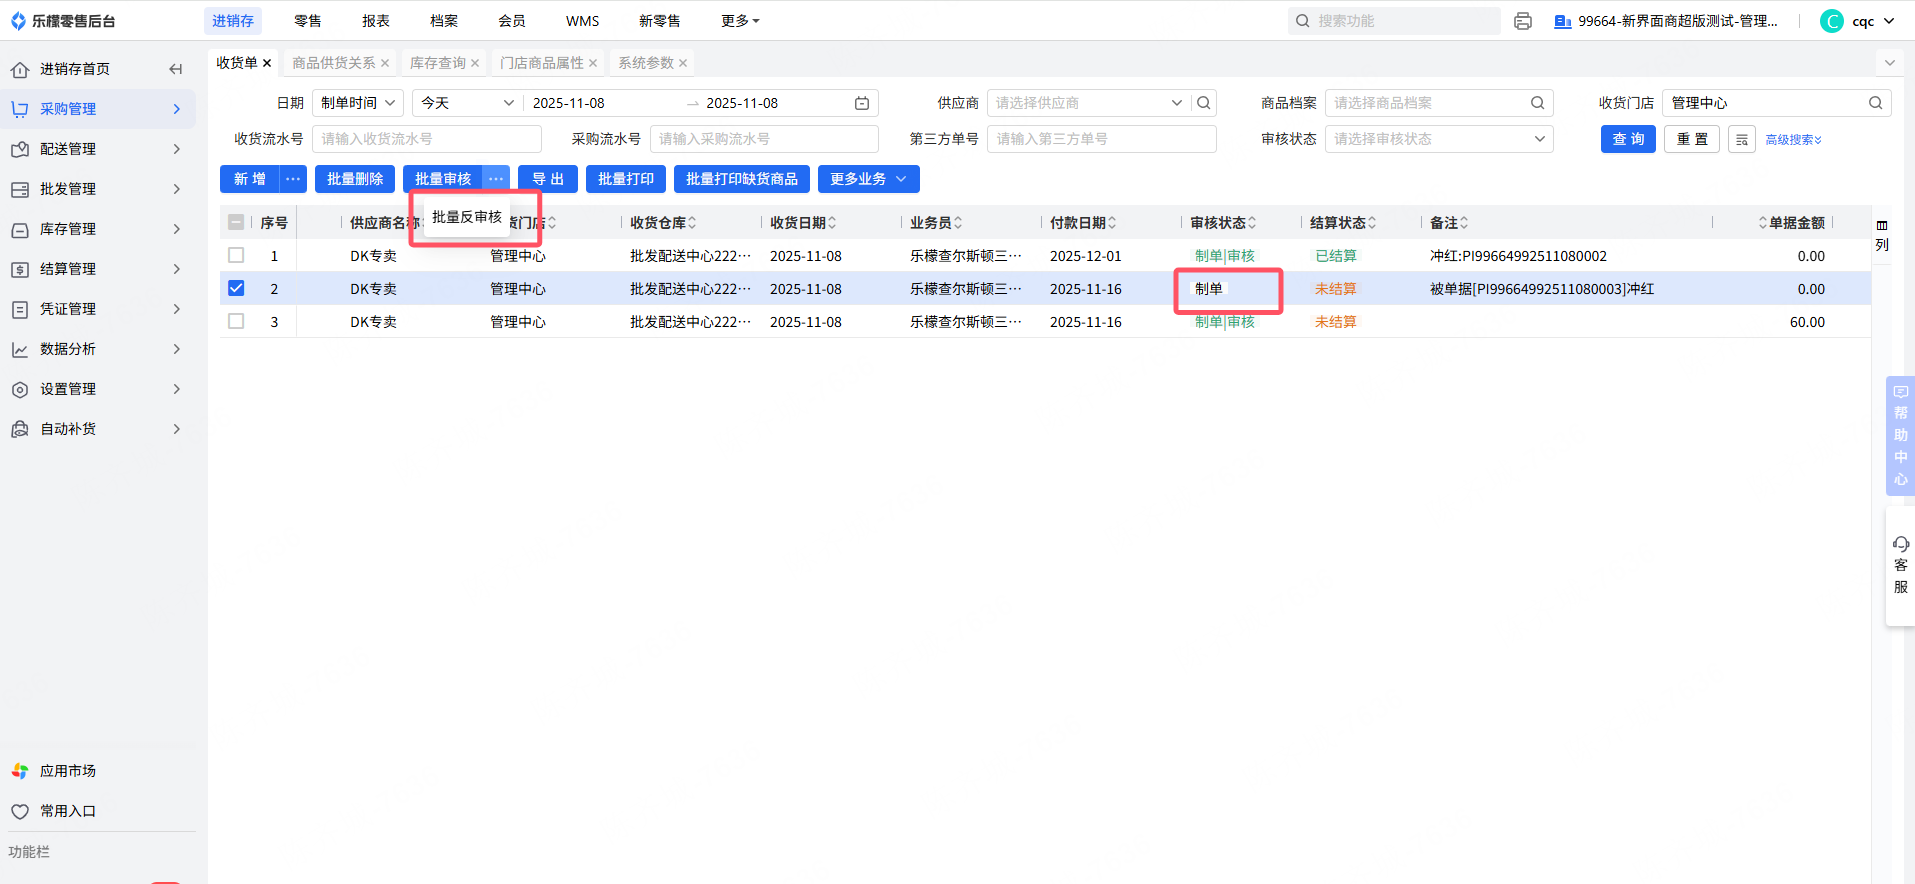
Task: Open 应用市场 via its colorful icon
Action: click(x=20, y=771)
